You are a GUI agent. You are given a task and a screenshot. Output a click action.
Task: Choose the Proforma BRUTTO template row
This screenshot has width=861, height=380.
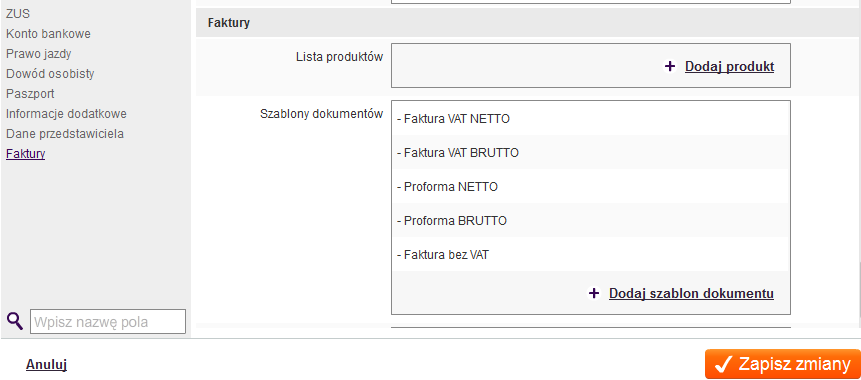pyautogui.click(x=591, y=221)
